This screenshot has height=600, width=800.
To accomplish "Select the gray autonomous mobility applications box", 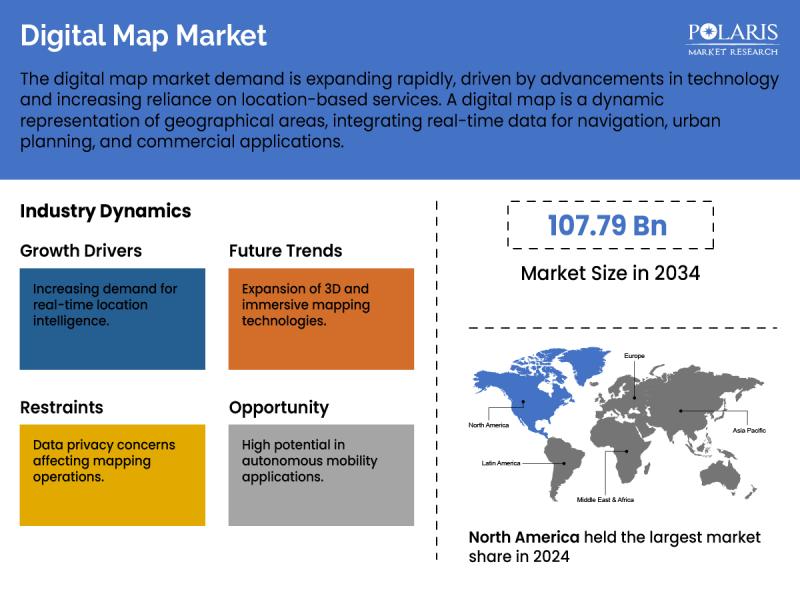I will point(321,475).
